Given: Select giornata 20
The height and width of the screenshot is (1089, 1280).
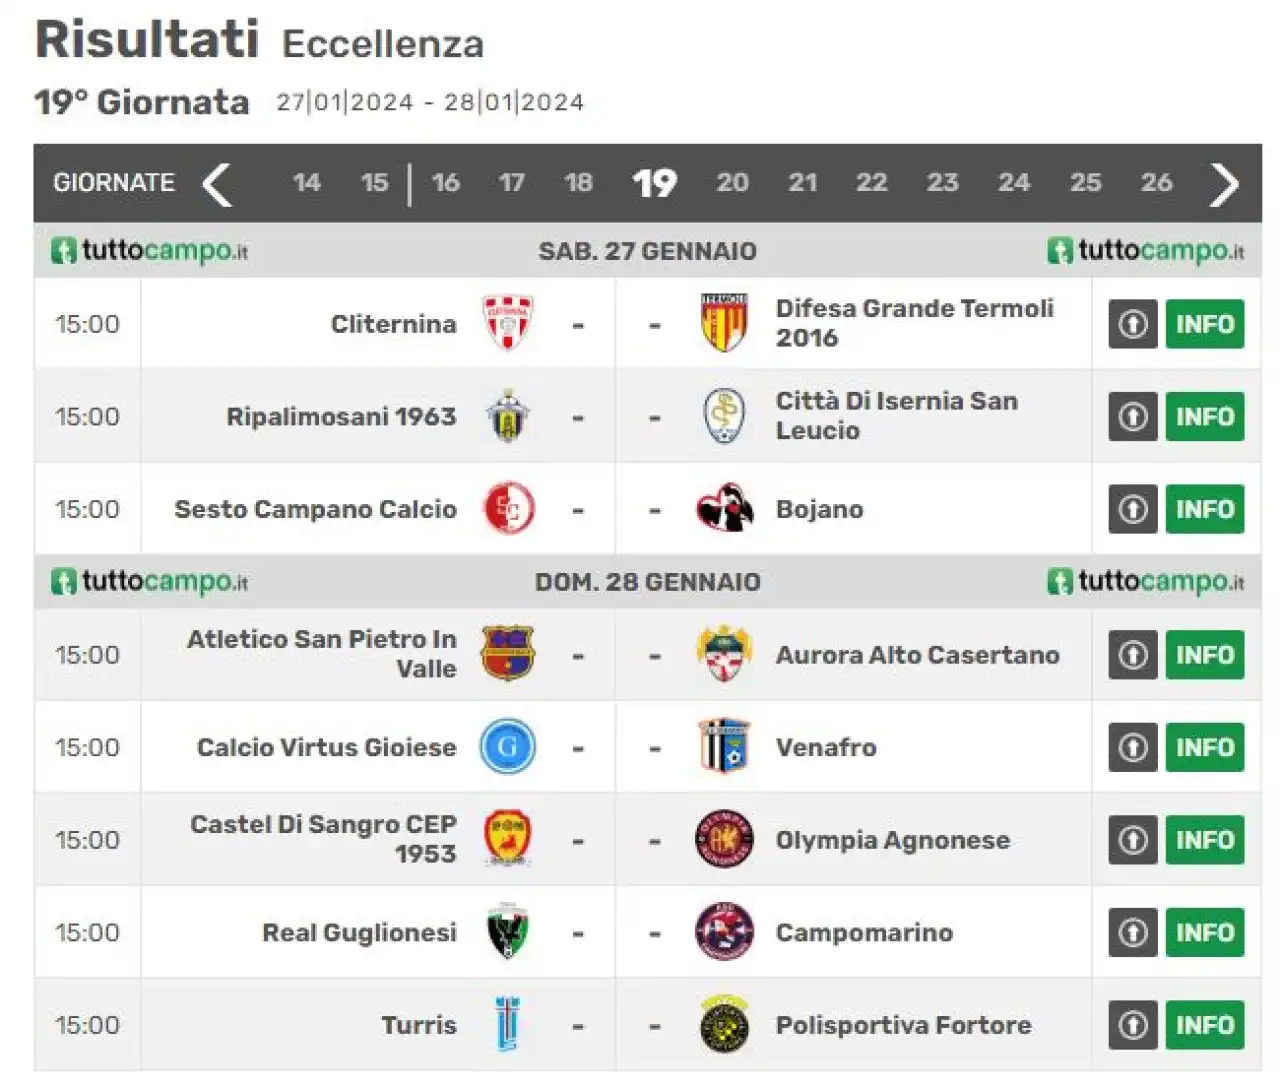Looking at the screenshot, I should (732, 183).
